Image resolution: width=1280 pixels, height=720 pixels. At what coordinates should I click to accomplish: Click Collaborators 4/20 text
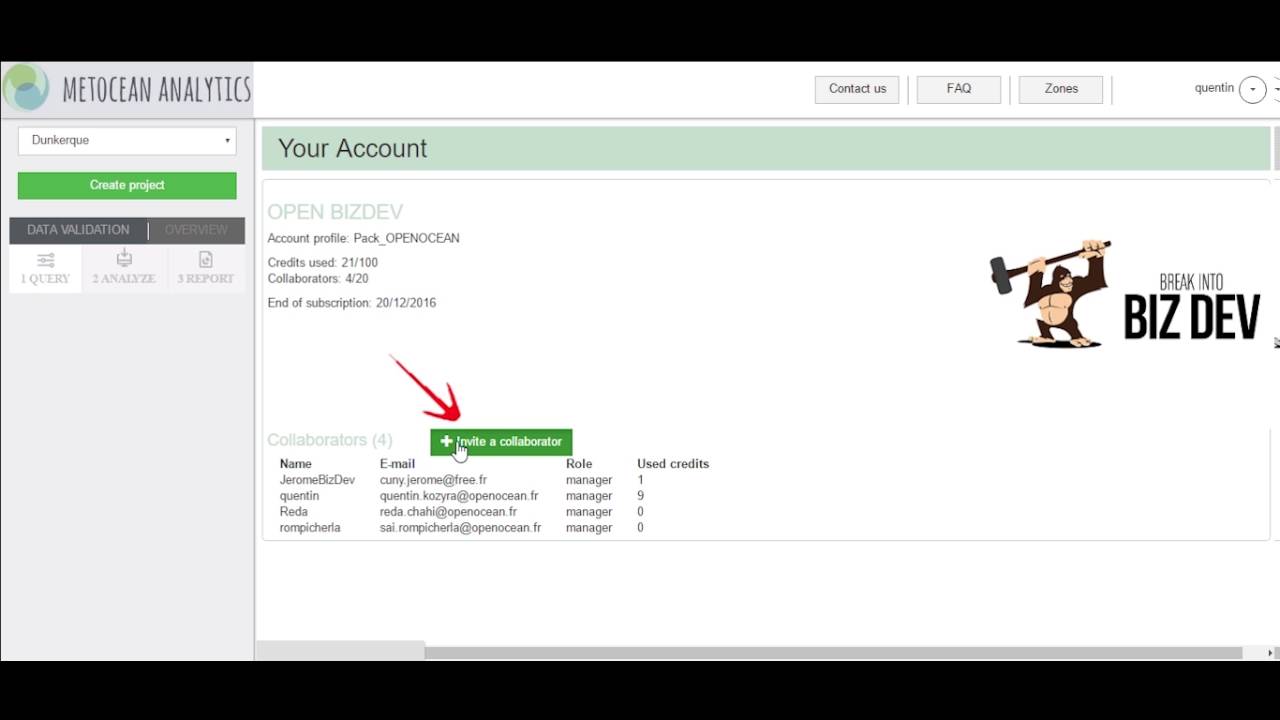tap(318, 279)
